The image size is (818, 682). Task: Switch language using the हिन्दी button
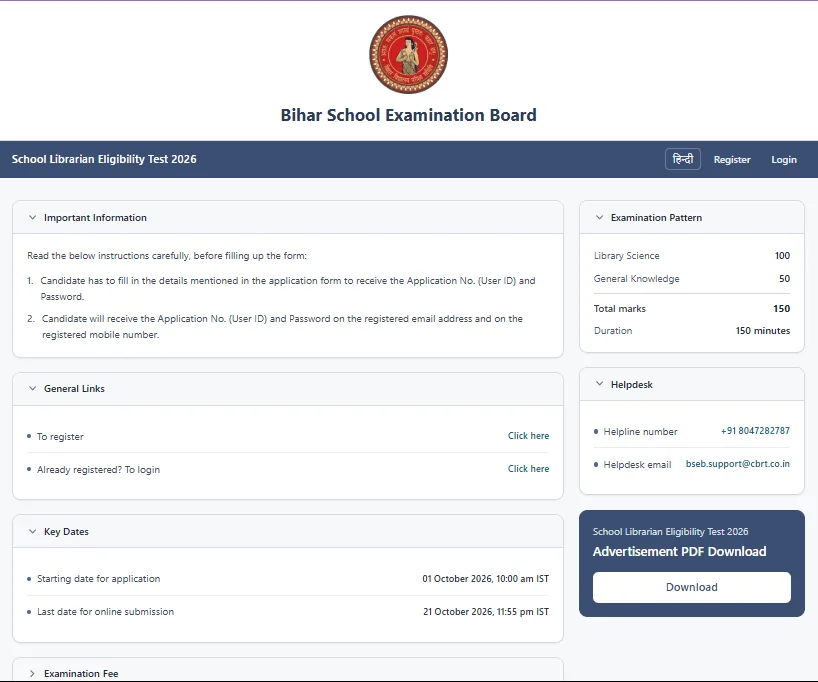682,159
